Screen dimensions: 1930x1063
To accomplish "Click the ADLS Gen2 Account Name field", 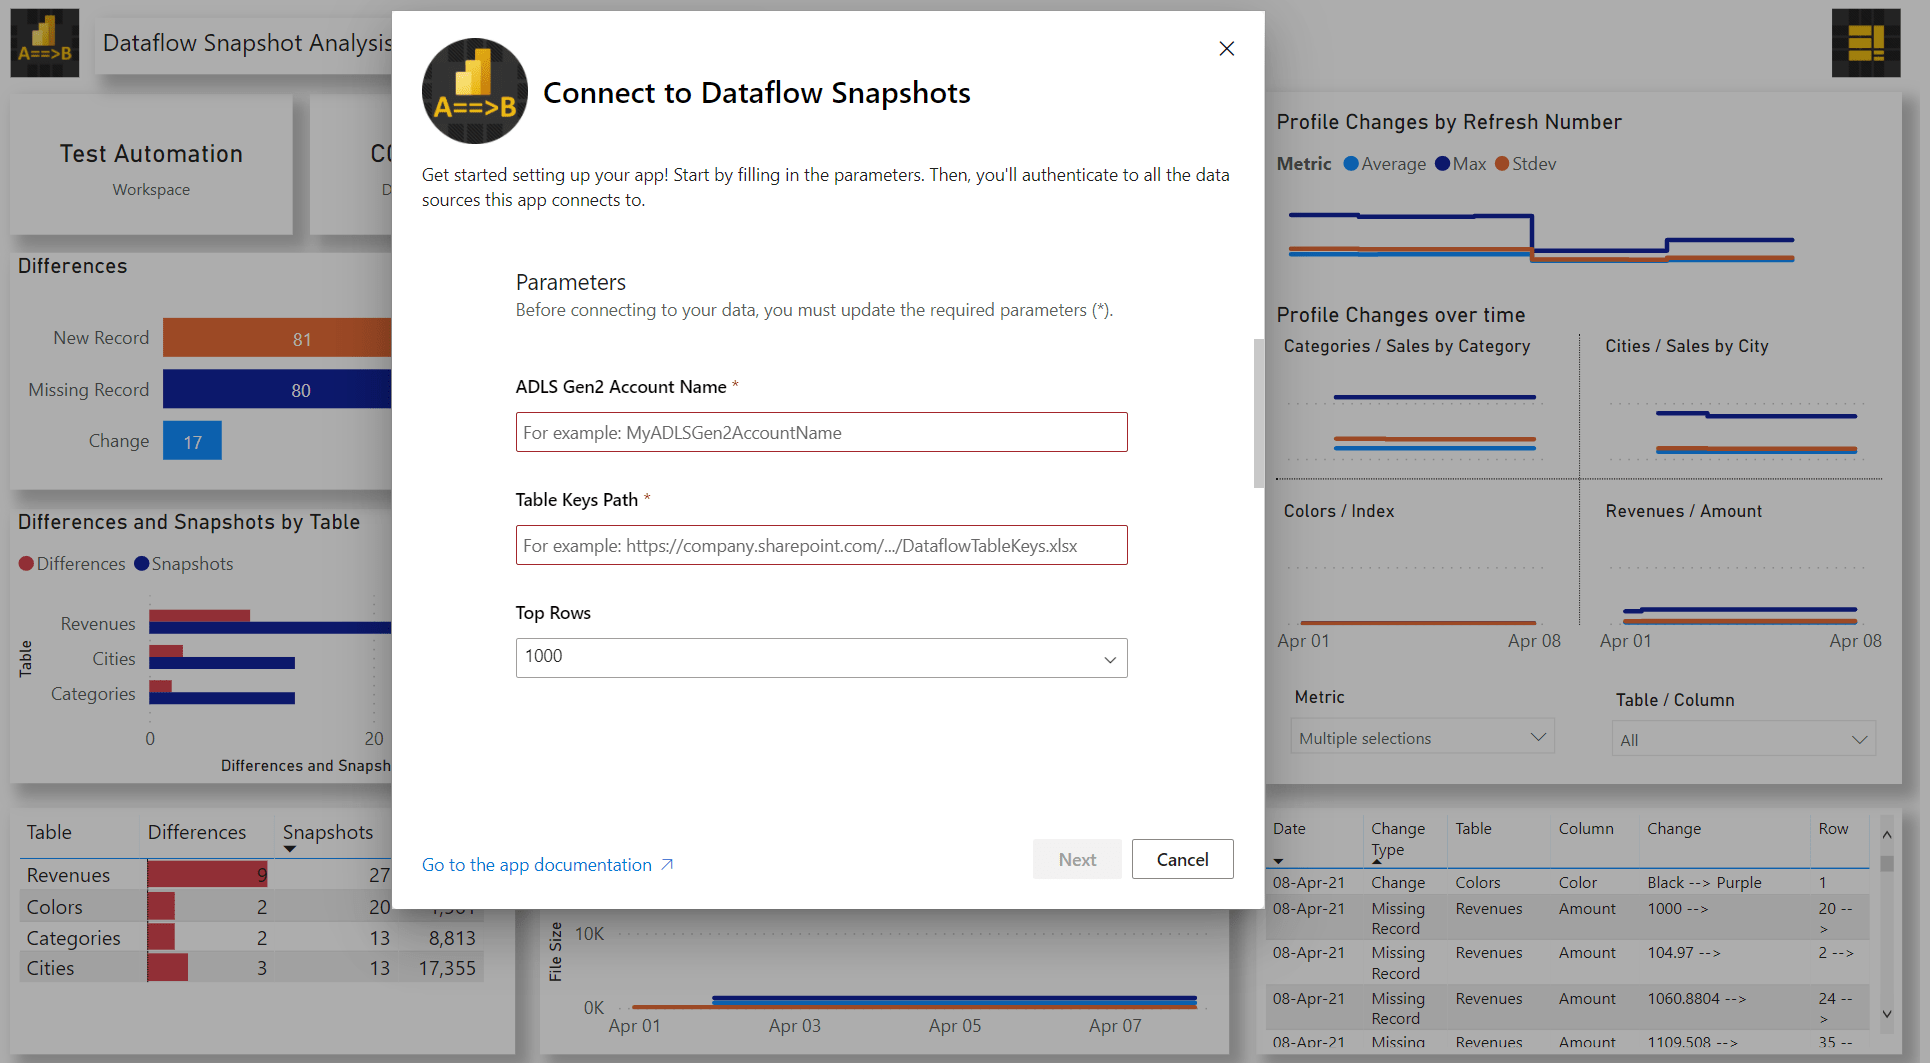I will click(x=821, y=432).
